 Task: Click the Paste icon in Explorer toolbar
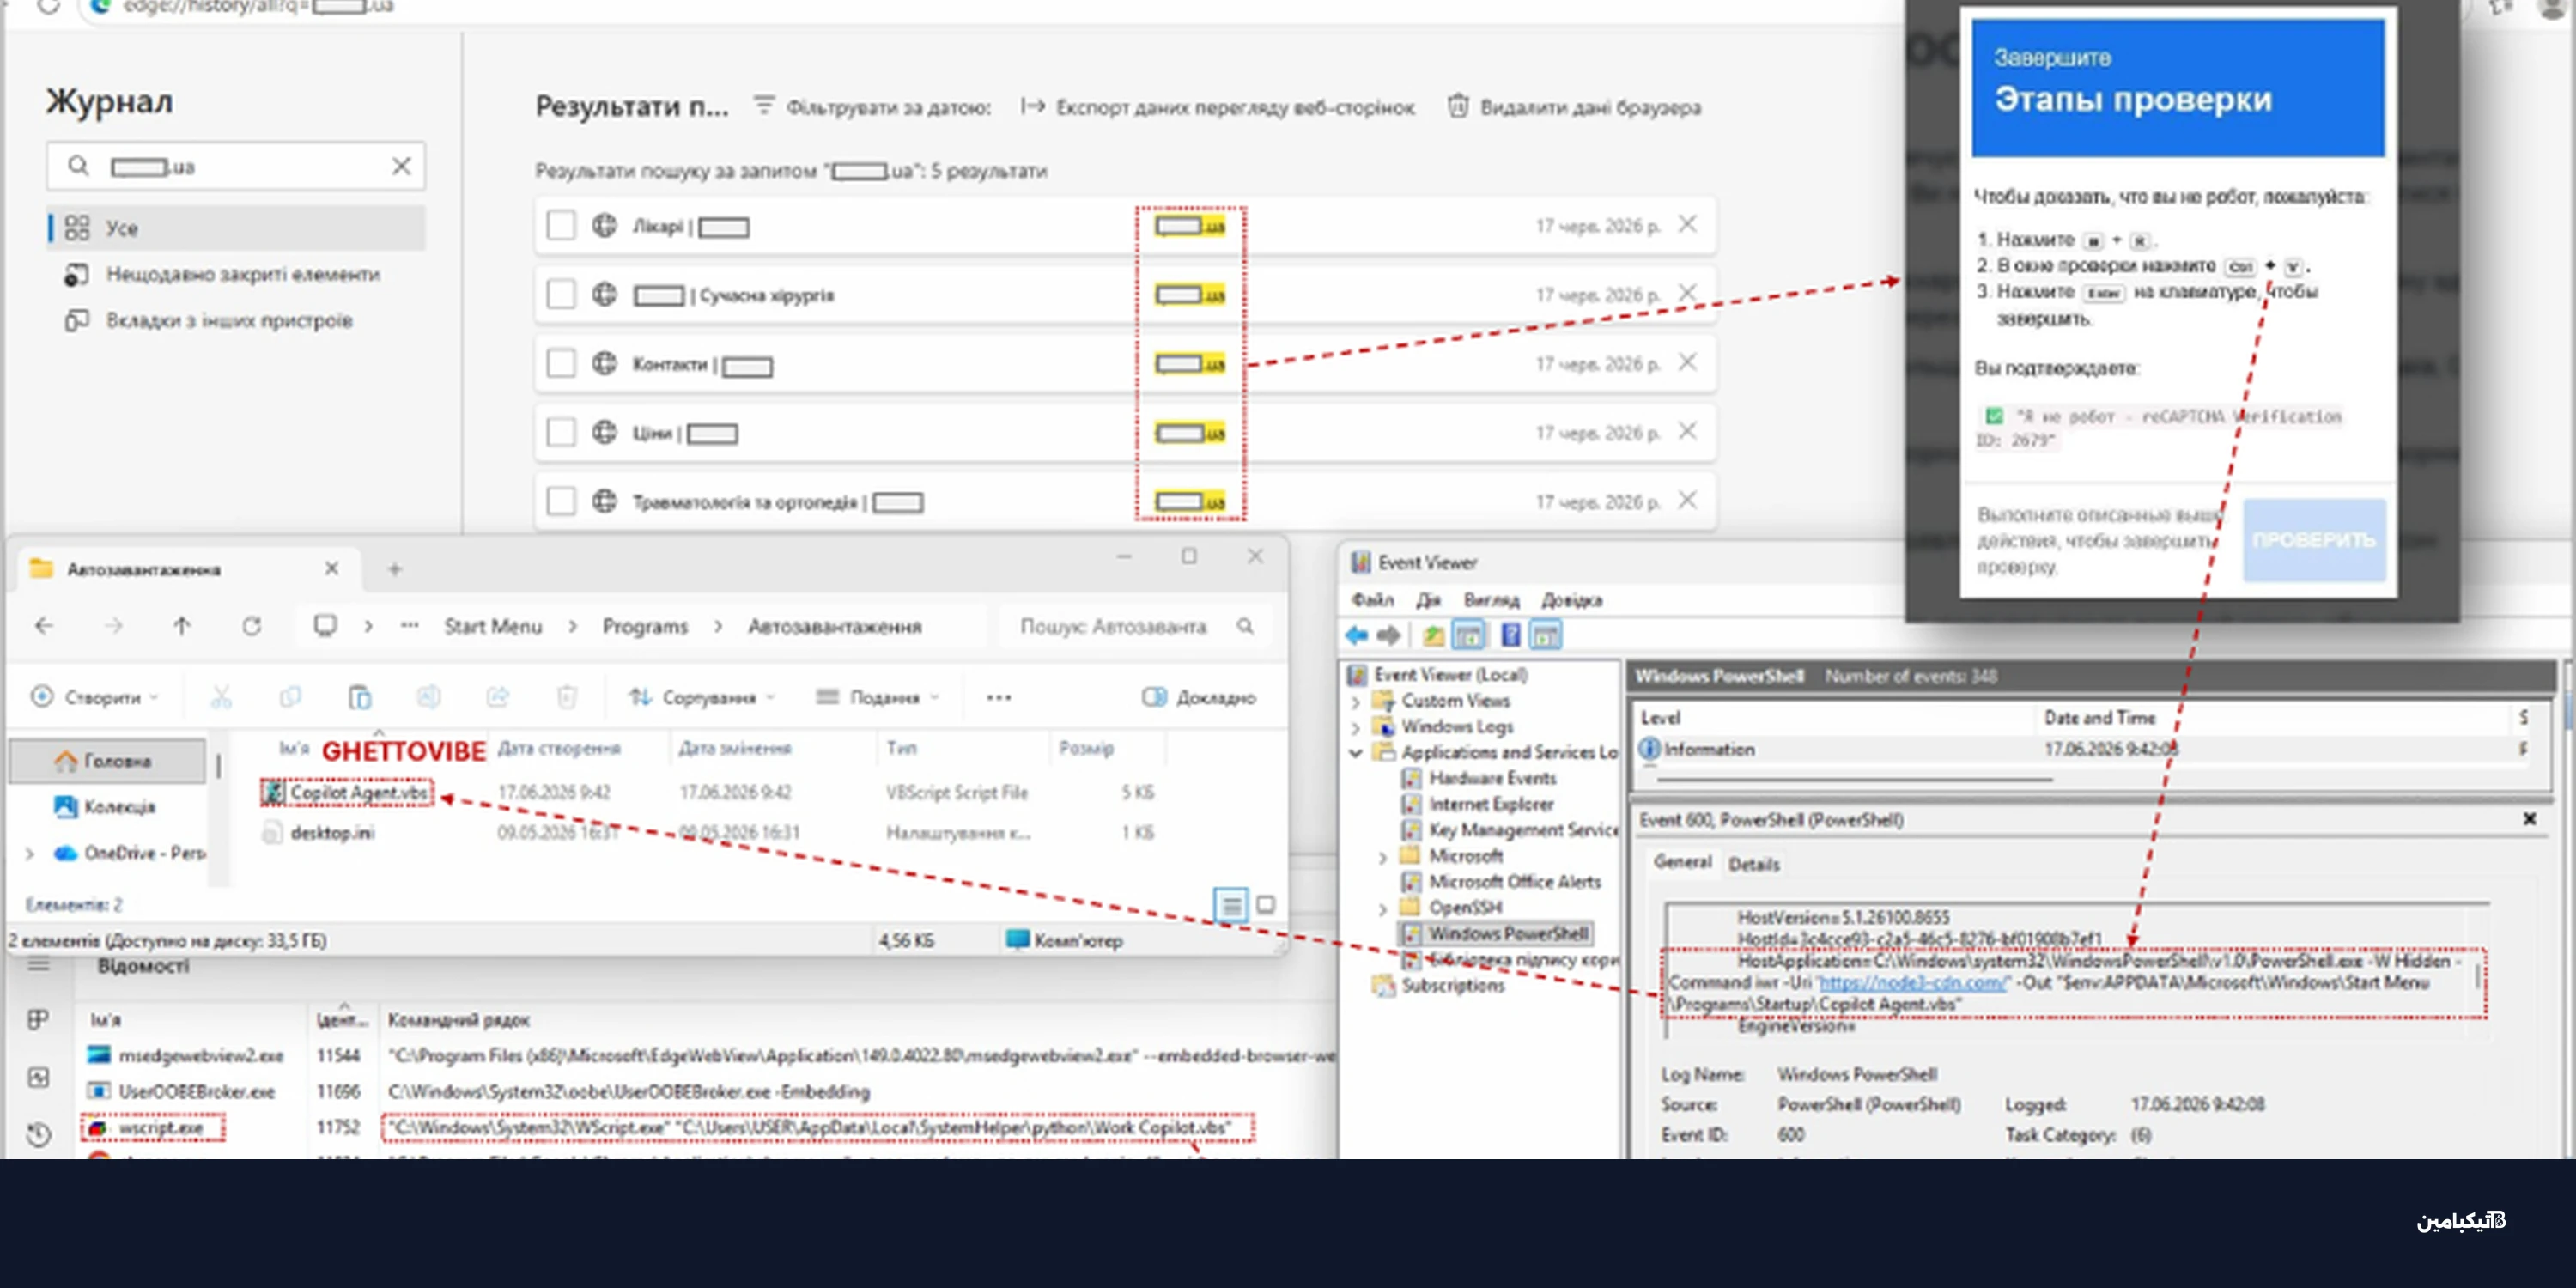pos(359,697)
